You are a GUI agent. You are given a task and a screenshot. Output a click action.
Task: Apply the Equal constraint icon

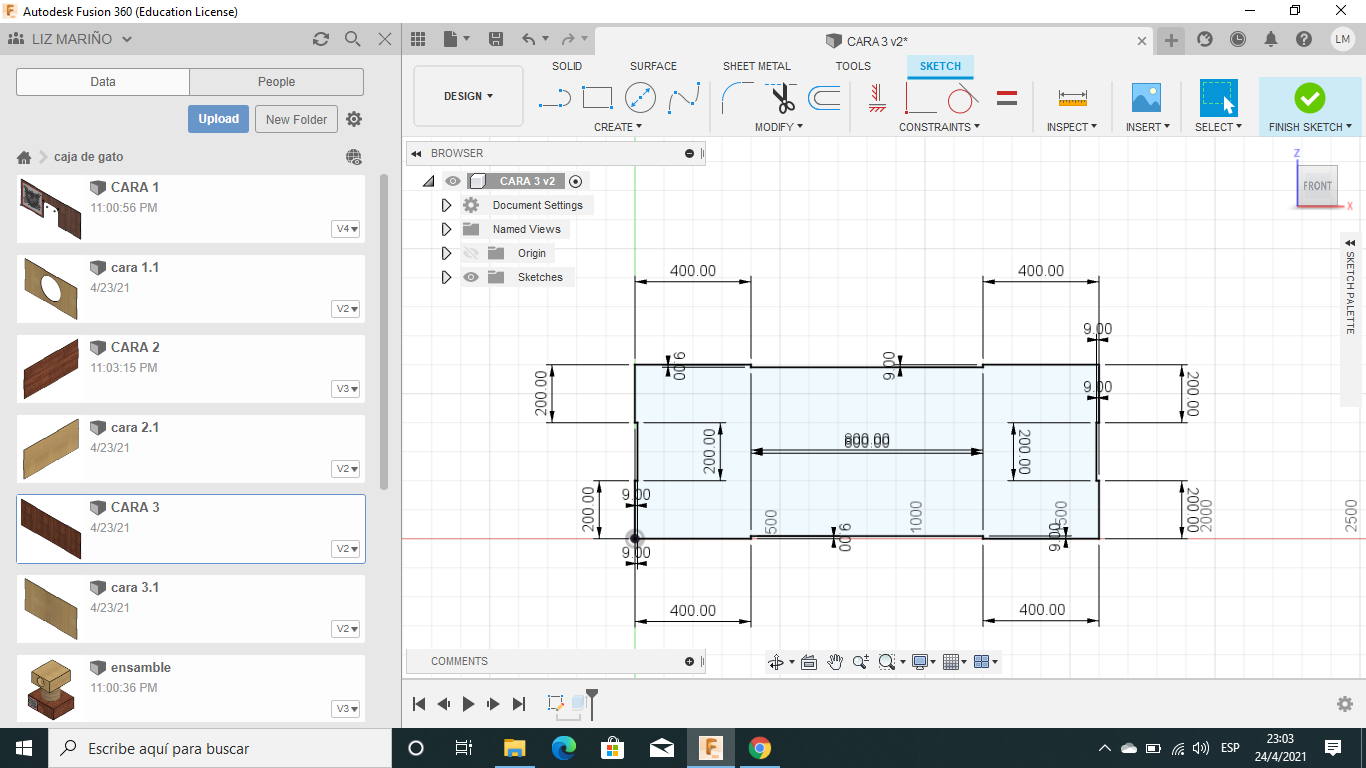1007,98
